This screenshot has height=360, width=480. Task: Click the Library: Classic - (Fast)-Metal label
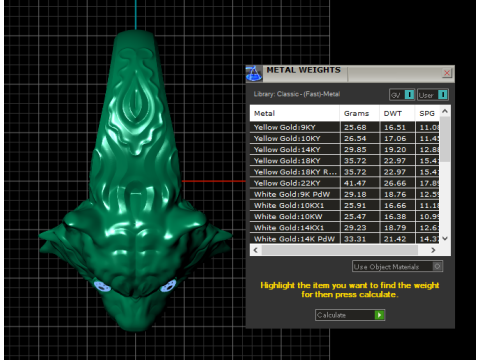(297, 94)
